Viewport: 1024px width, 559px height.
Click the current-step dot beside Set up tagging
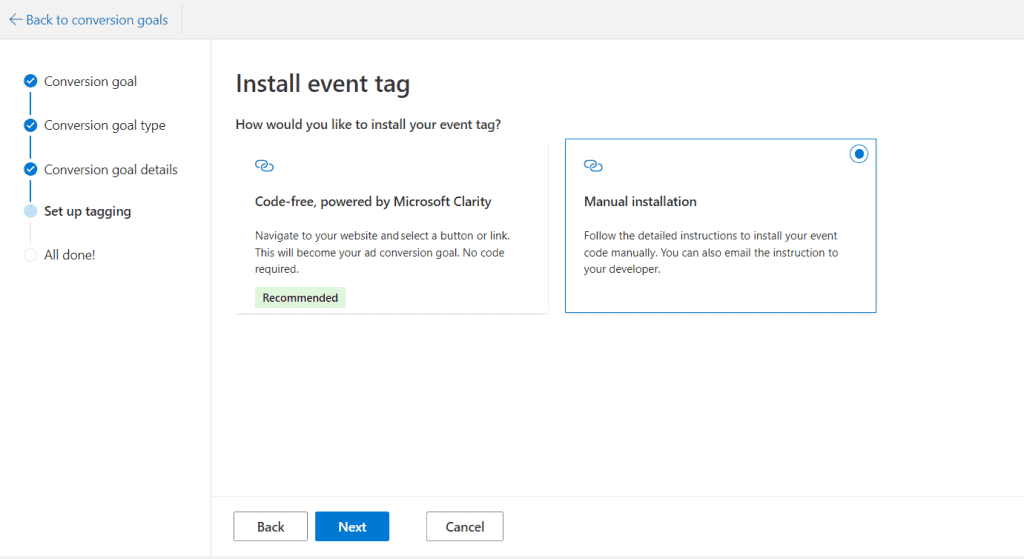(x=30, y=211)
